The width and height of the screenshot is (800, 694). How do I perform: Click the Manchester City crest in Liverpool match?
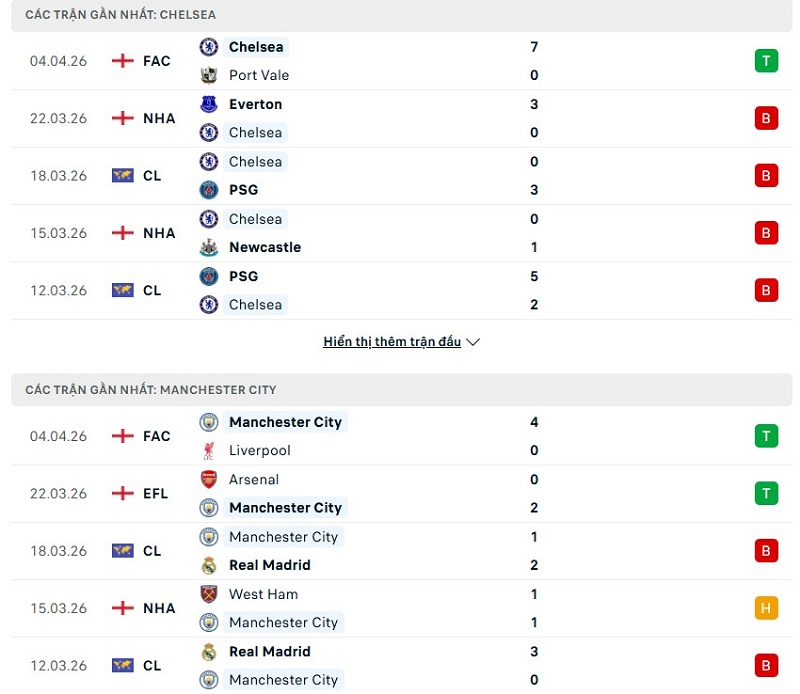pos(209,422)
